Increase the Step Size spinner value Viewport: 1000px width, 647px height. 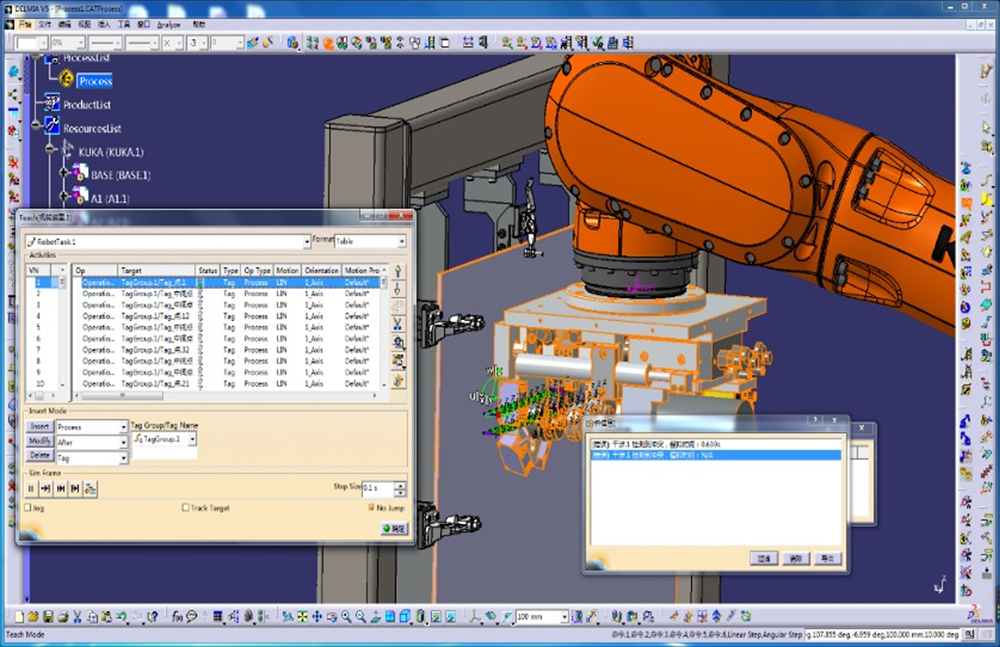[x=400, y=486]
